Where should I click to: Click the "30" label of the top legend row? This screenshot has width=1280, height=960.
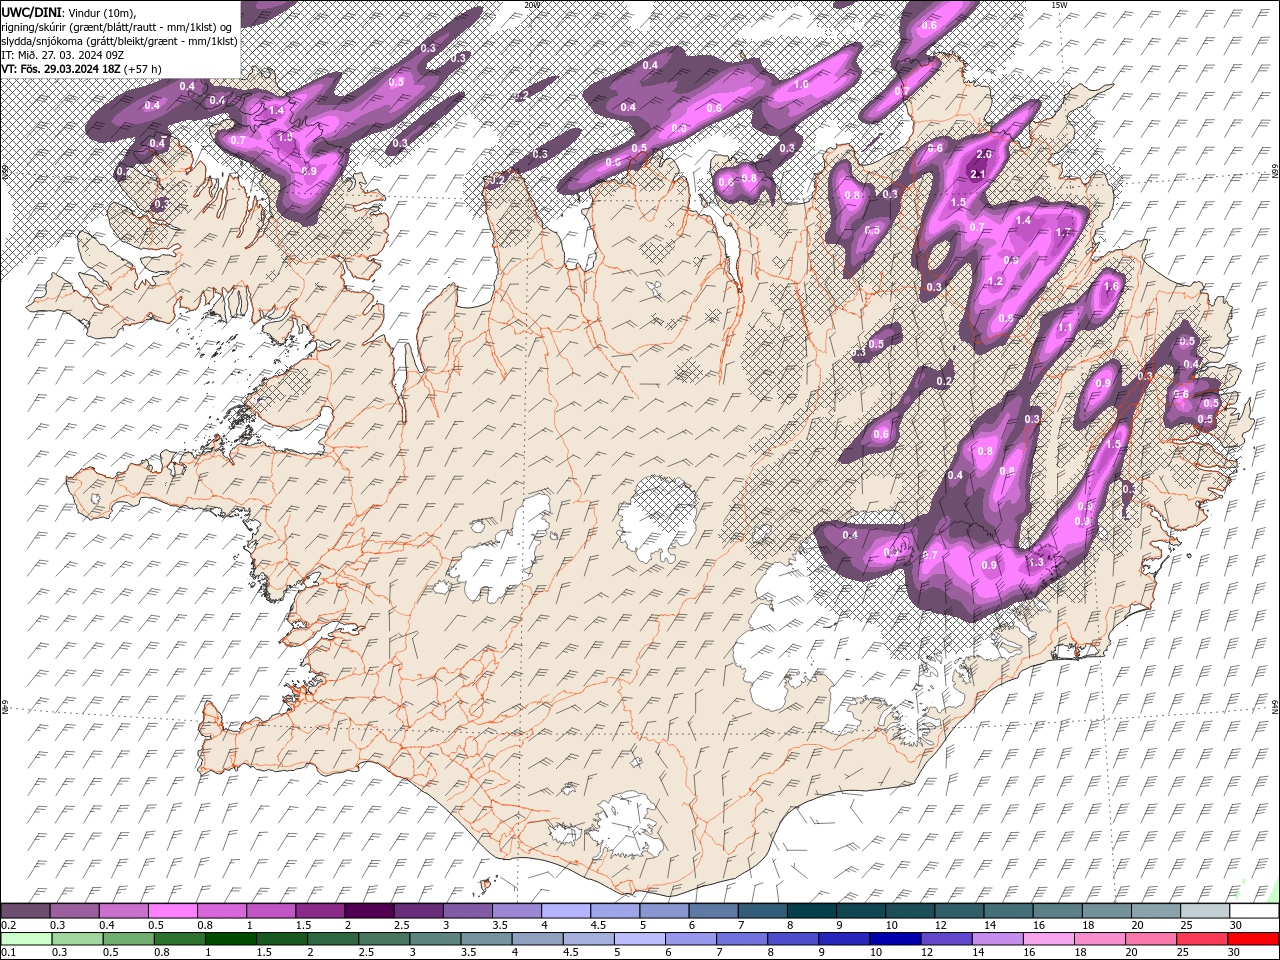(x=1236, y=925)
